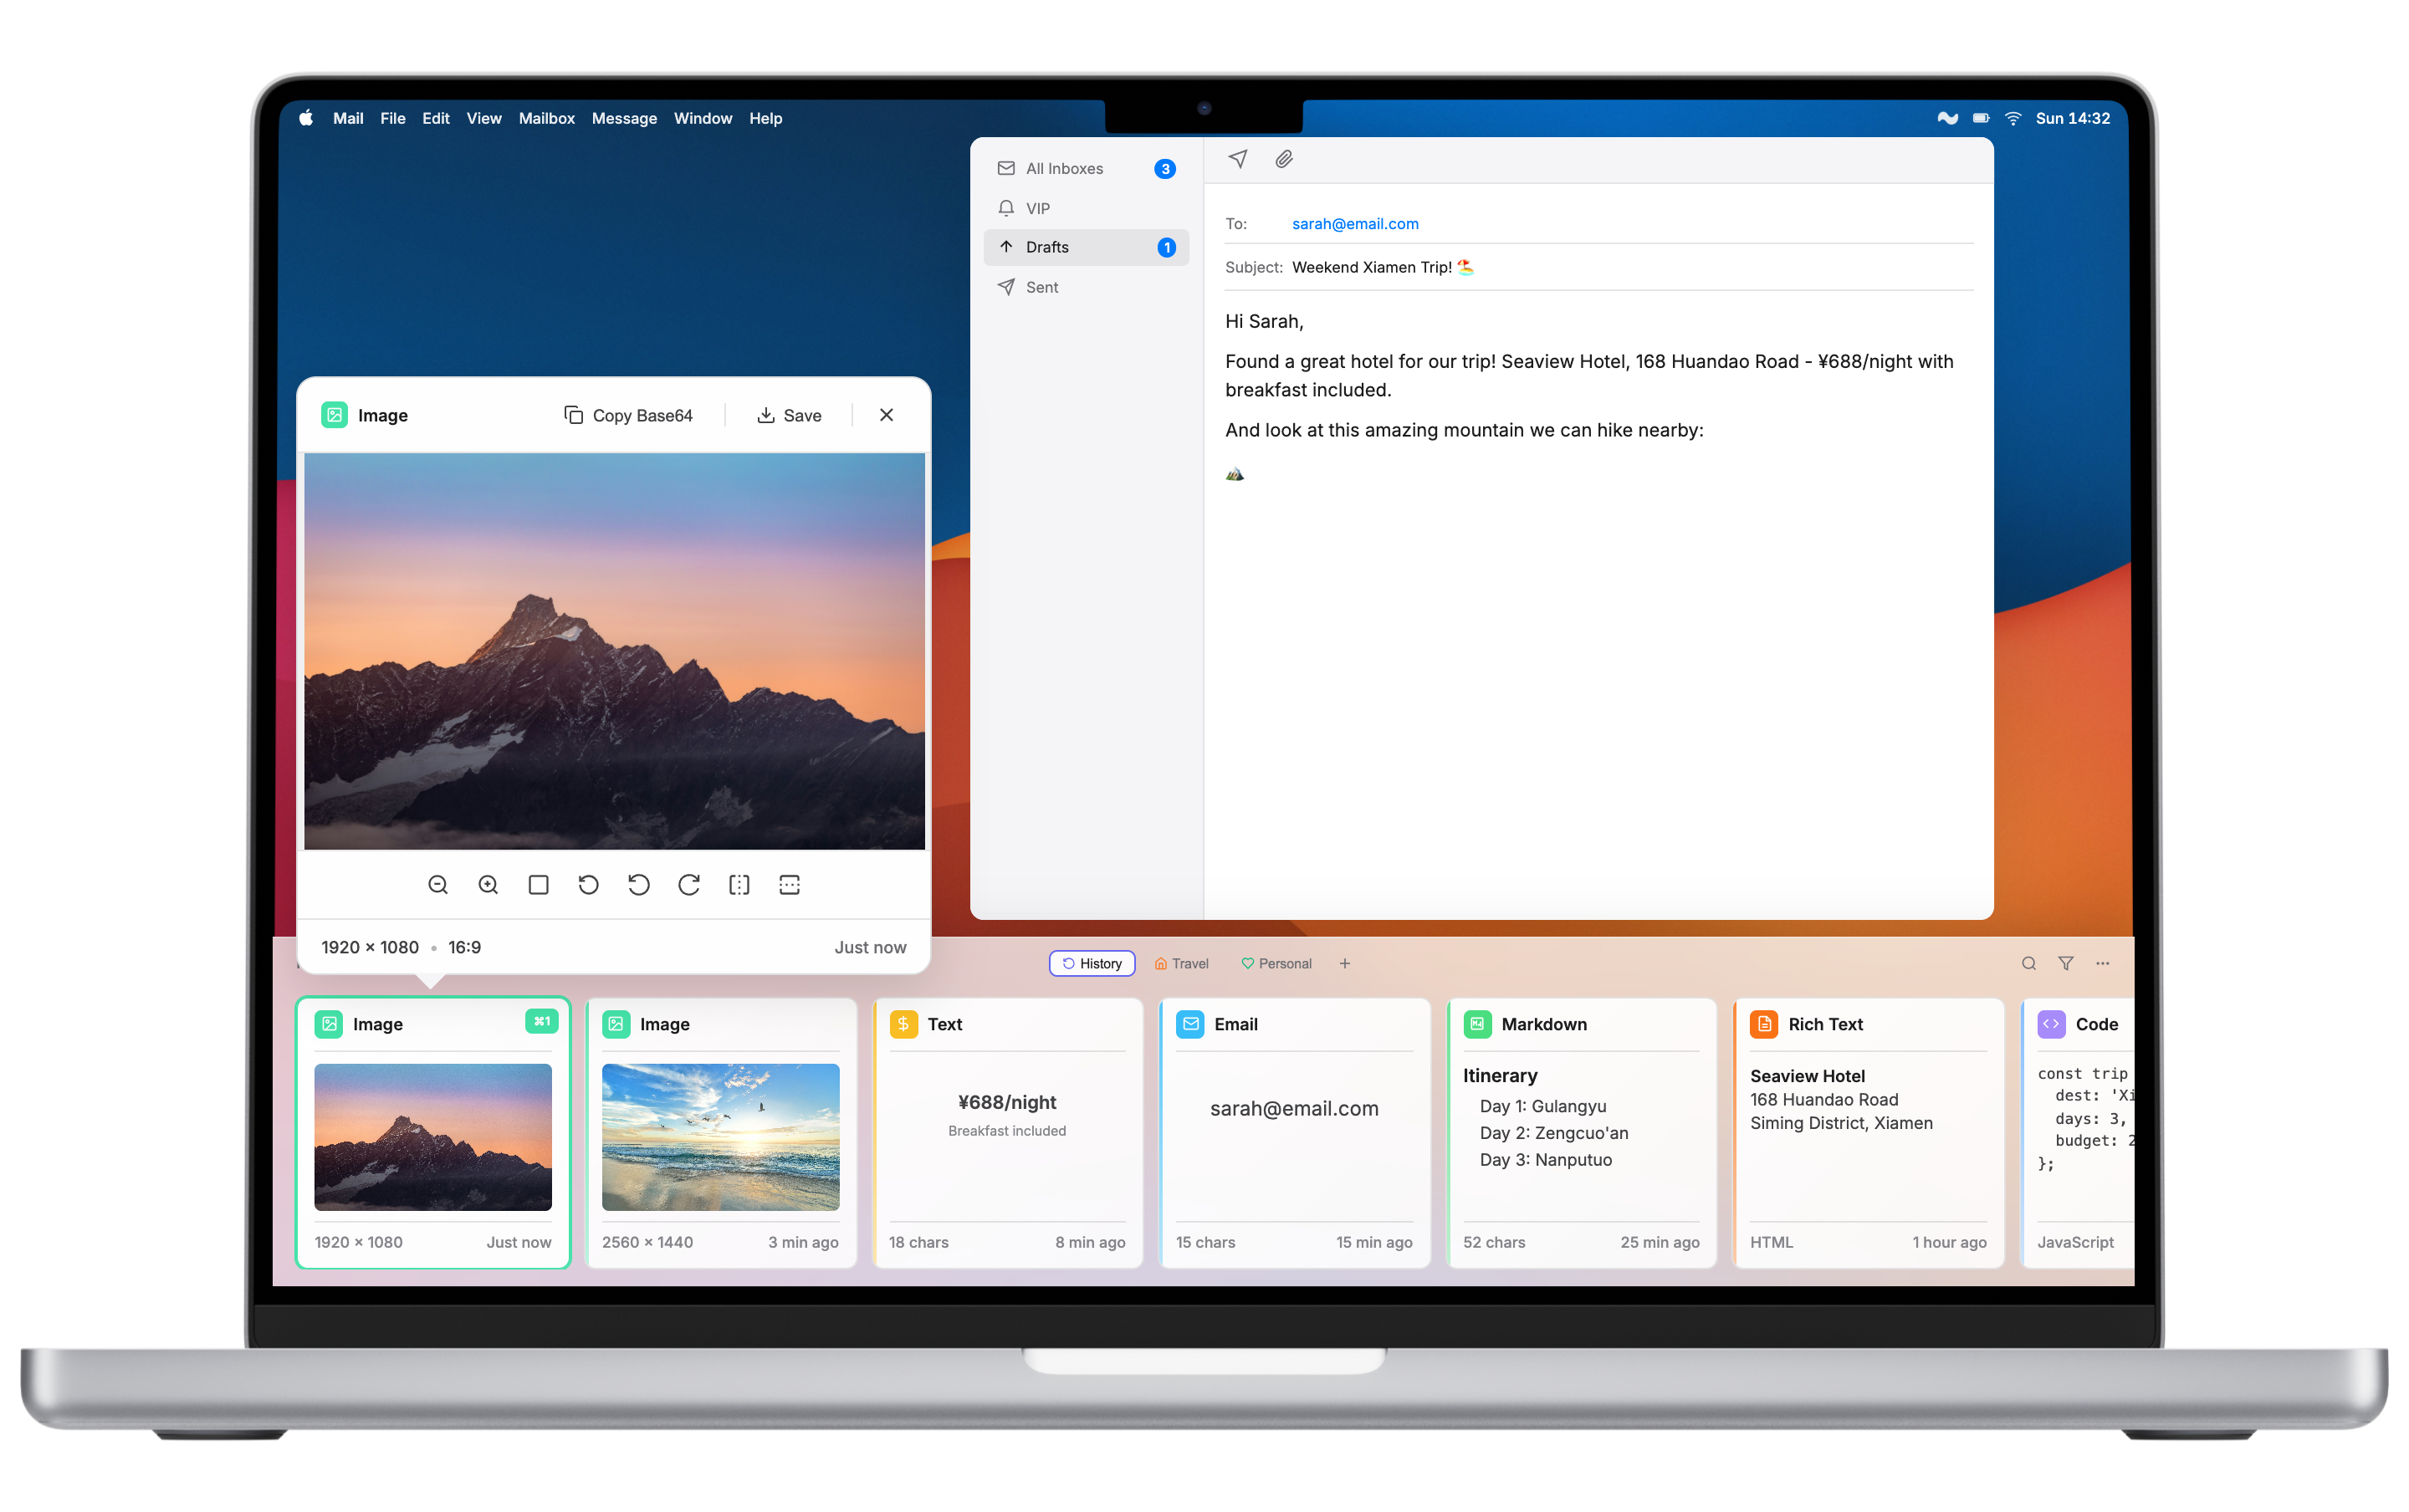Screen dimensions: 2409x1512
Task: Open Wi-Fi status in menu bar
Action: point(2013,118)
